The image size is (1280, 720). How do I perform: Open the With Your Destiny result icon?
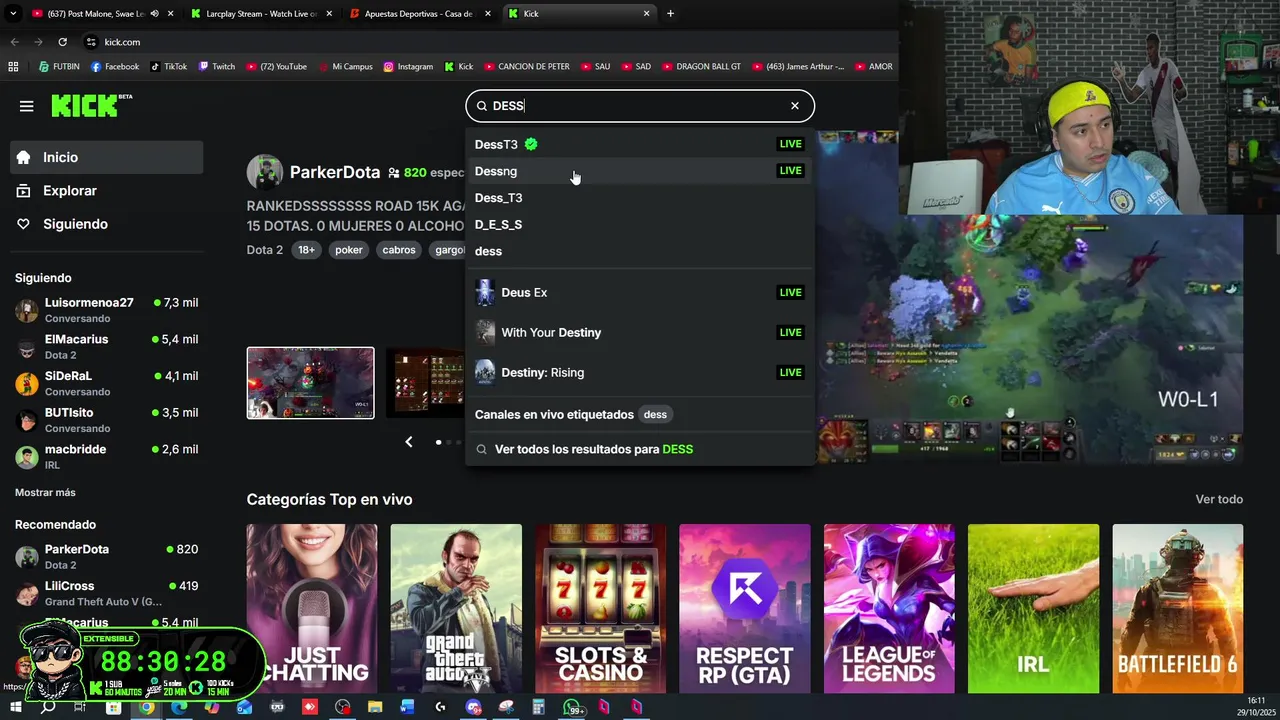coord(485,332)
